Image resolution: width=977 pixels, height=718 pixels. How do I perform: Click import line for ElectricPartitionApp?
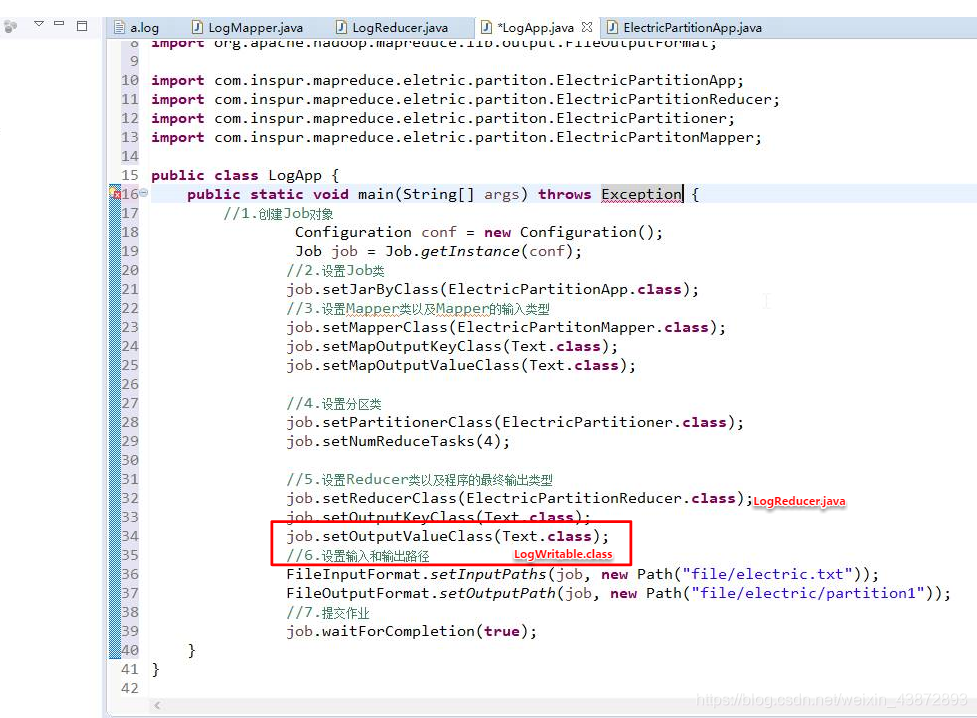[x=447, y=80]
